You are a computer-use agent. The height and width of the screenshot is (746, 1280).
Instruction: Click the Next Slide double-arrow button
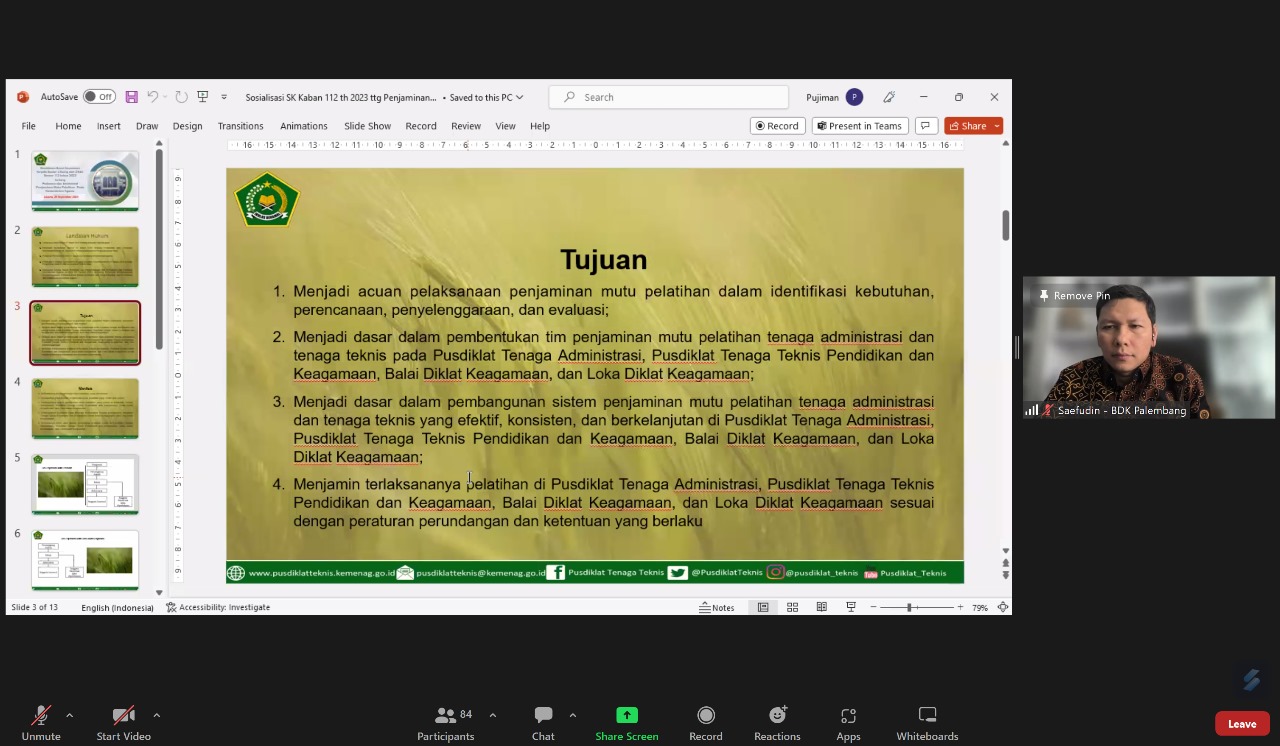pos(1006,575)
